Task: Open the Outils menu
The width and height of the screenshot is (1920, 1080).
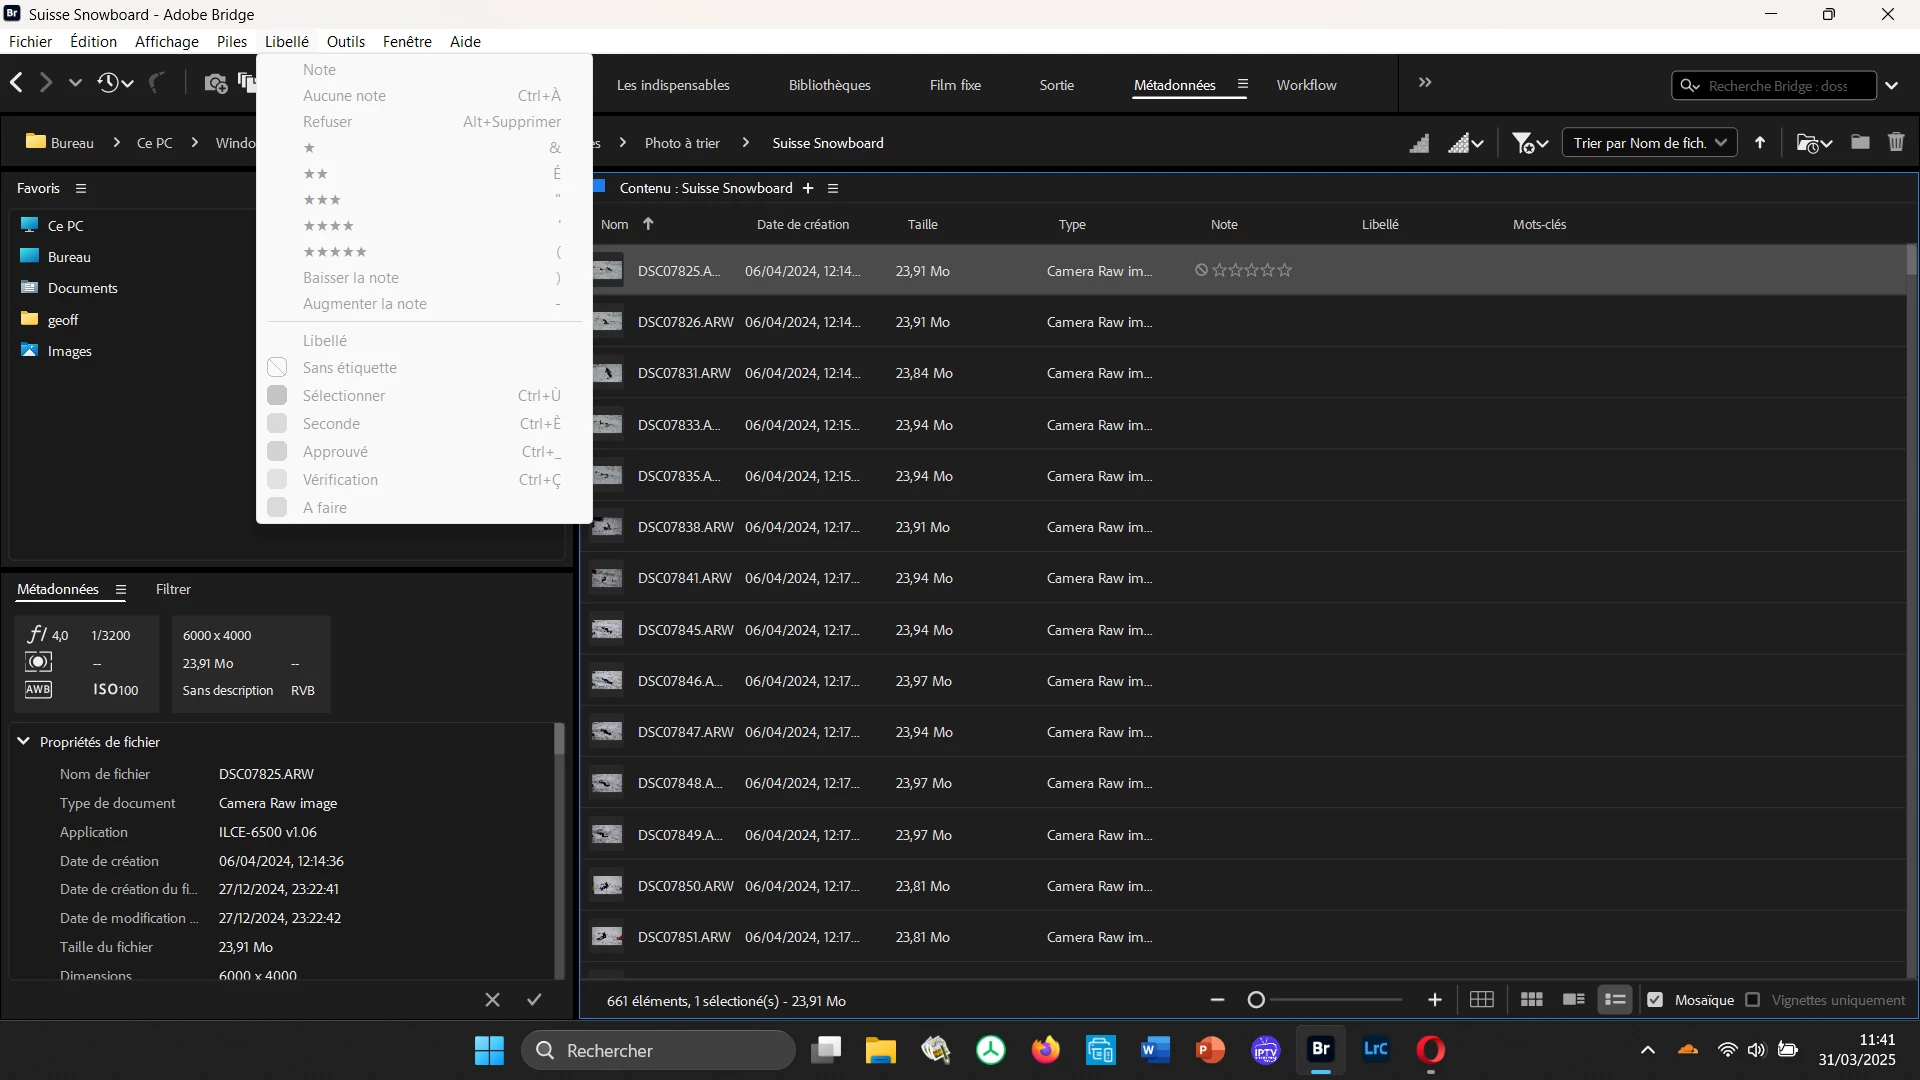Action: (x=345, y=41)
